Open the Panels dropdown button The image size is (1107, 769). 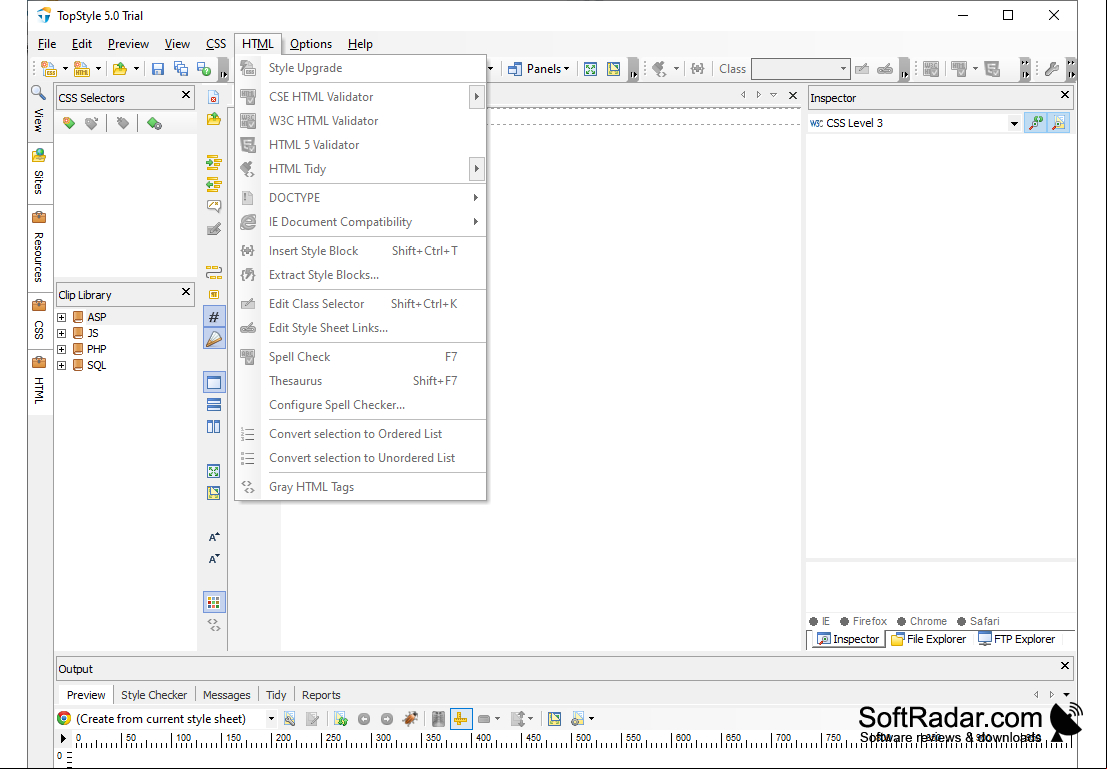tap(539, 68)
